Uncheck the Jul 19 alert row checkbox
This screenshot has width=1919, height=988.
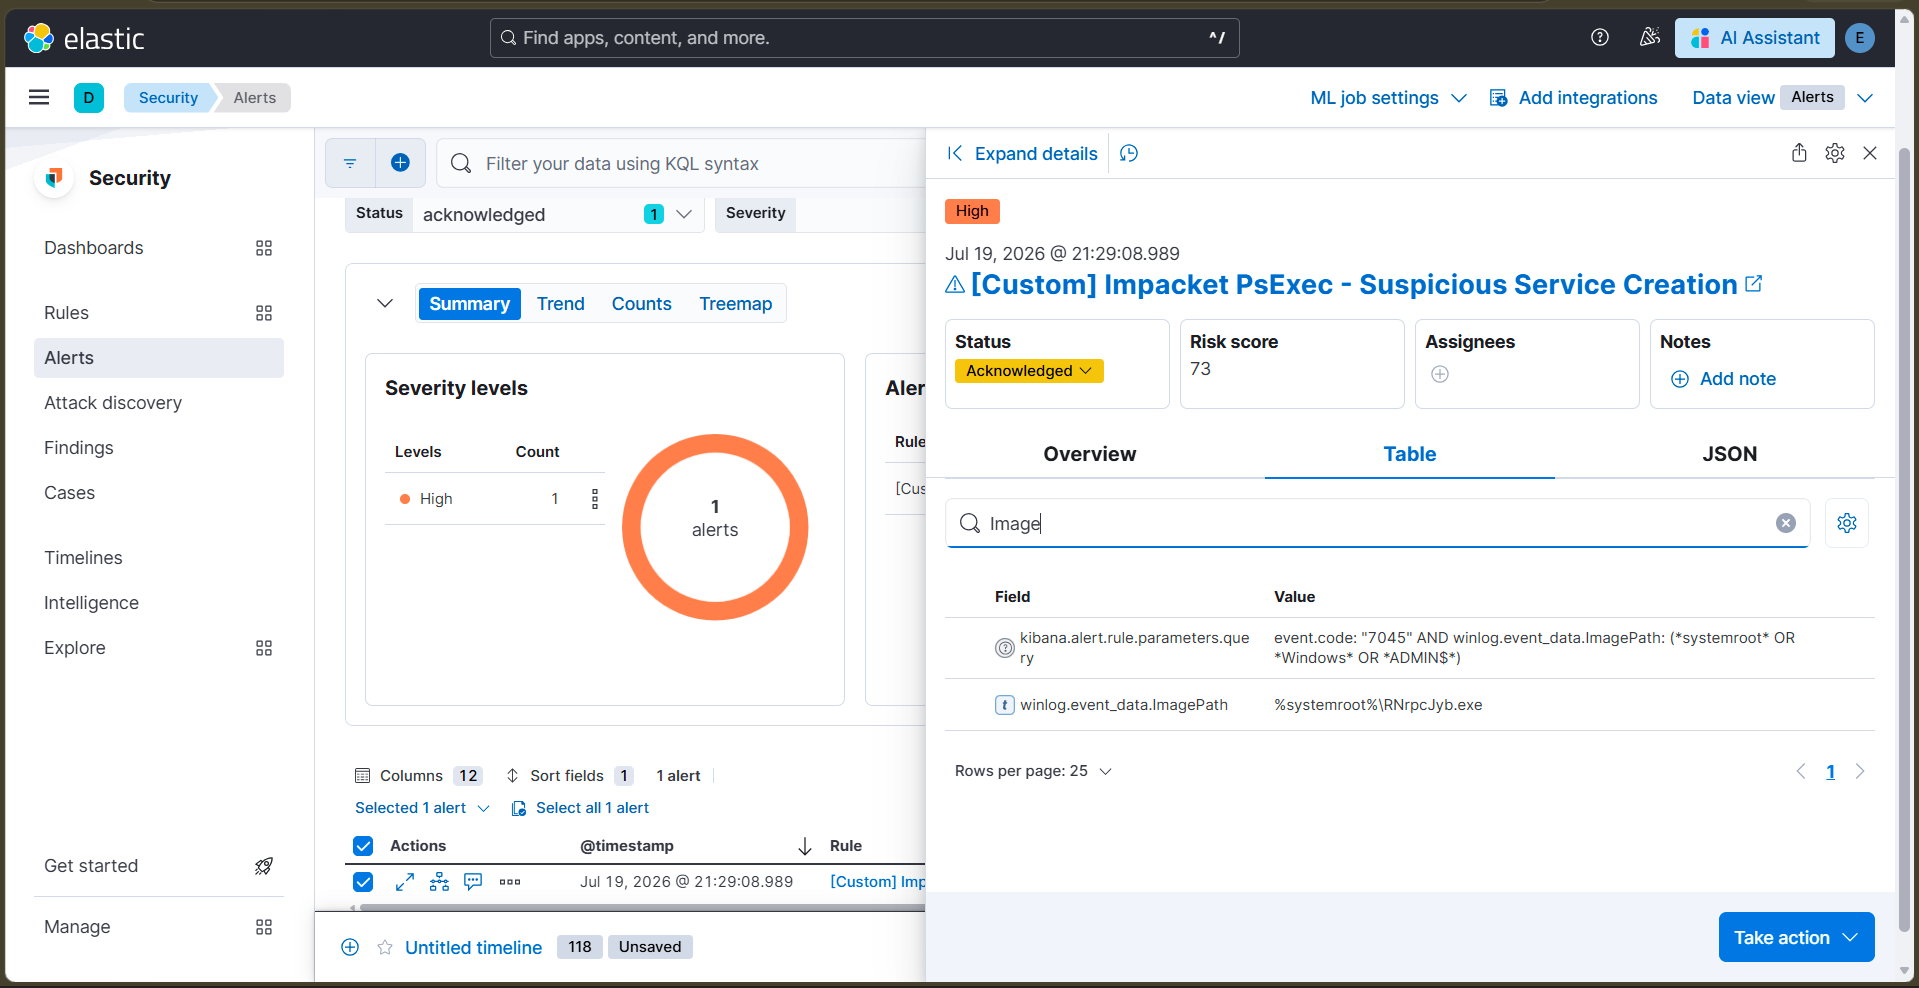pyautogui.click(x=363, y=882)
